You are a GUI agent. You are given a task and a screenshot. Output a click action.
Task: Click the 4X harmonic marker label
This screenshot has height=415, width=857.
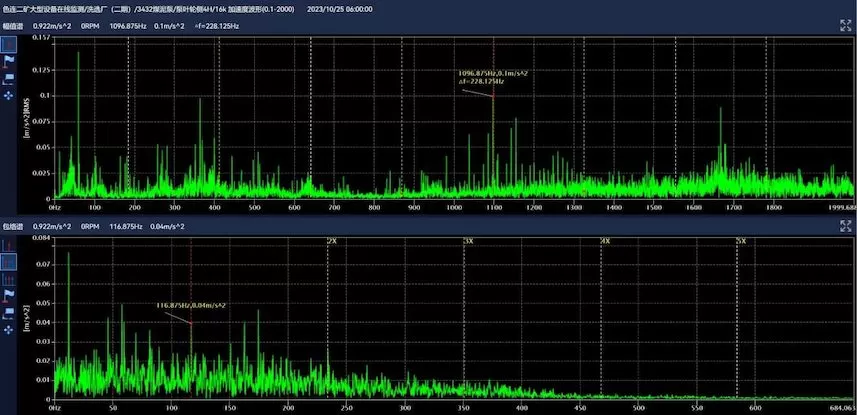(x=605, y=242)
